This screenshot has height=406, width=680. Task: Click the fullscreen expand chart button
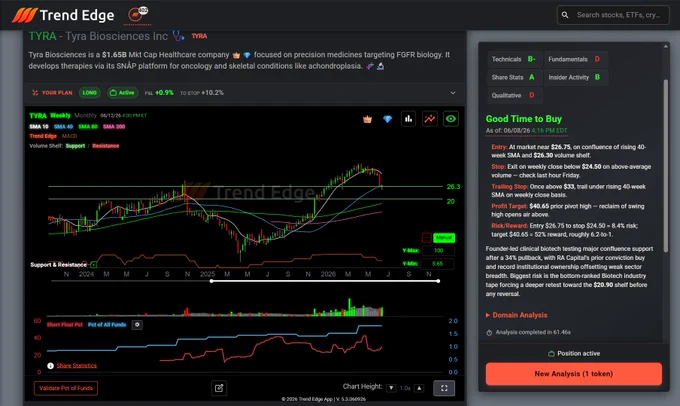pos(444,388)
